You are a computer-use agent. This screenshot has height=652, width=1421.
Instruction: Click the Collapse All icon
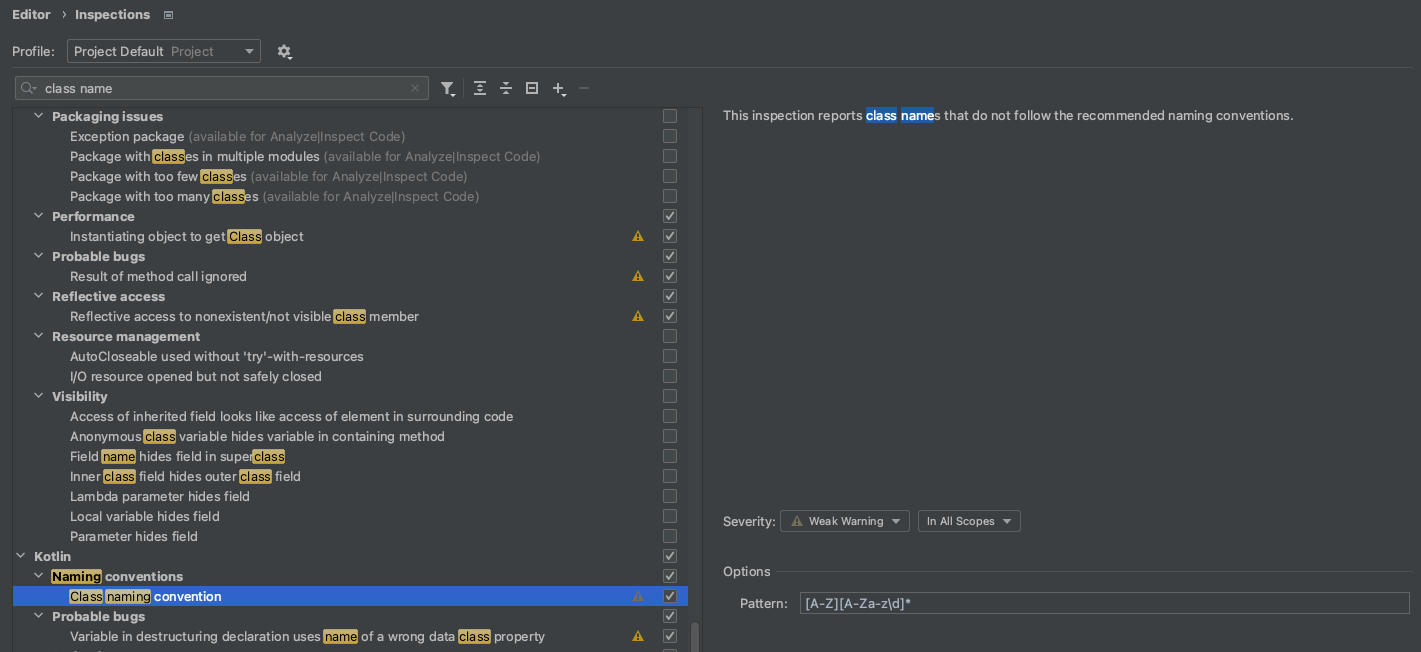pyautogui.click(x=506, y=88)
